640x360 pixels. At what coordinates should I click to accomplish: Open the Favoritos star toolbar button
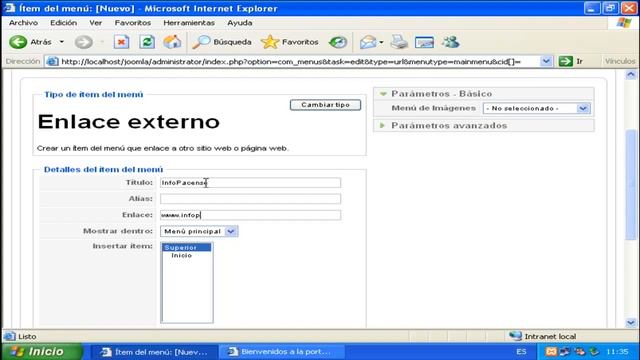[x=290, y=42]
